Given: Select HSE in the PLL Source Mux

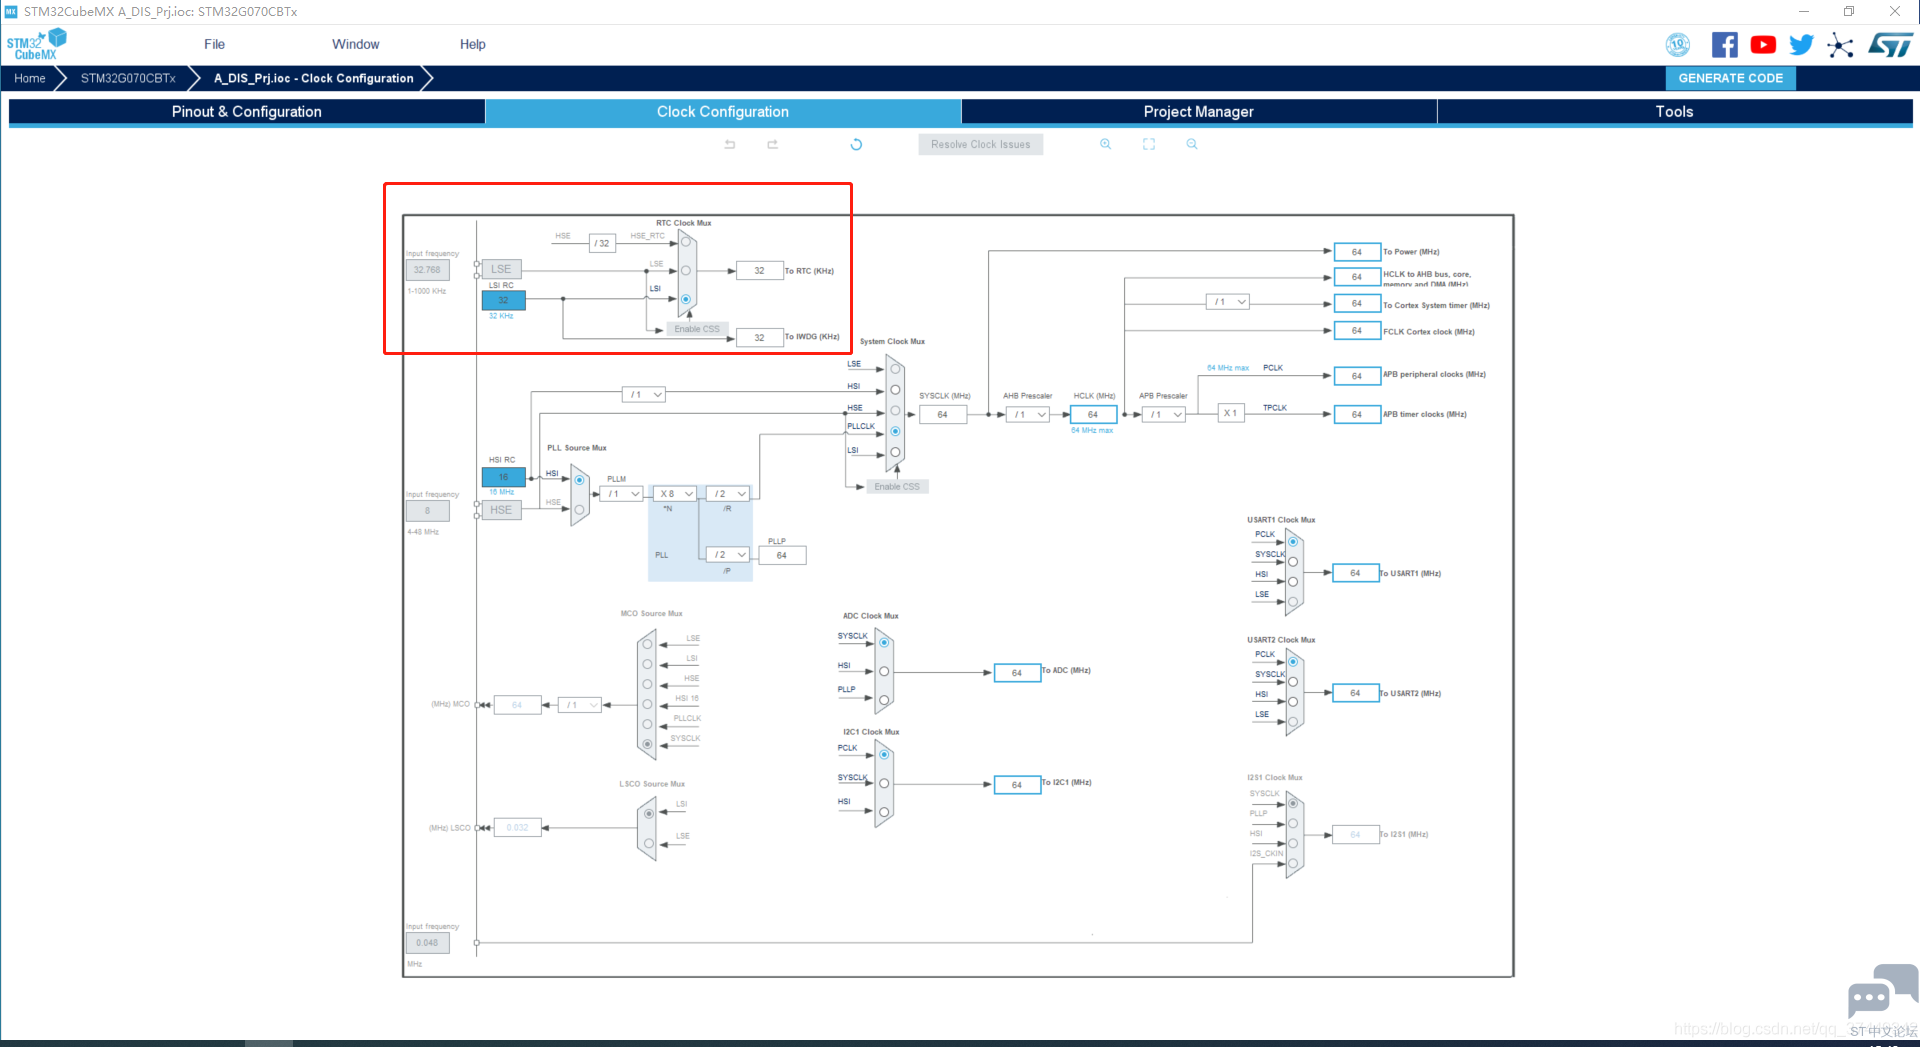Looking at the screenshot, I should pos(579,509).
